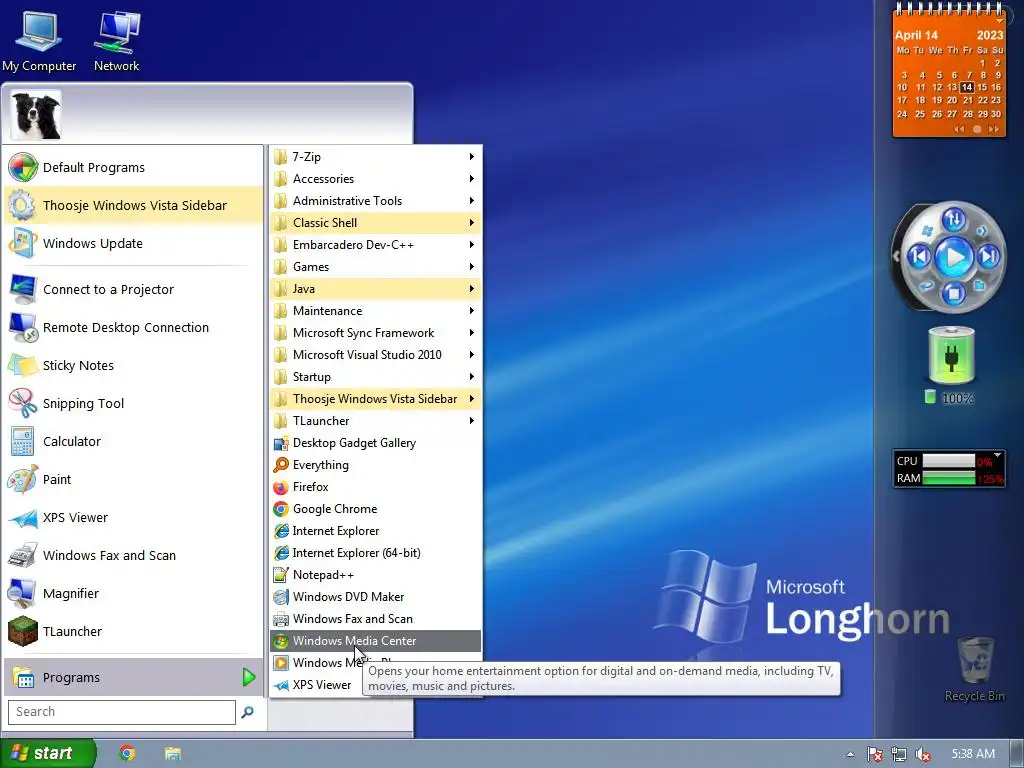Open TLauncher folder in Programs list

376,421
